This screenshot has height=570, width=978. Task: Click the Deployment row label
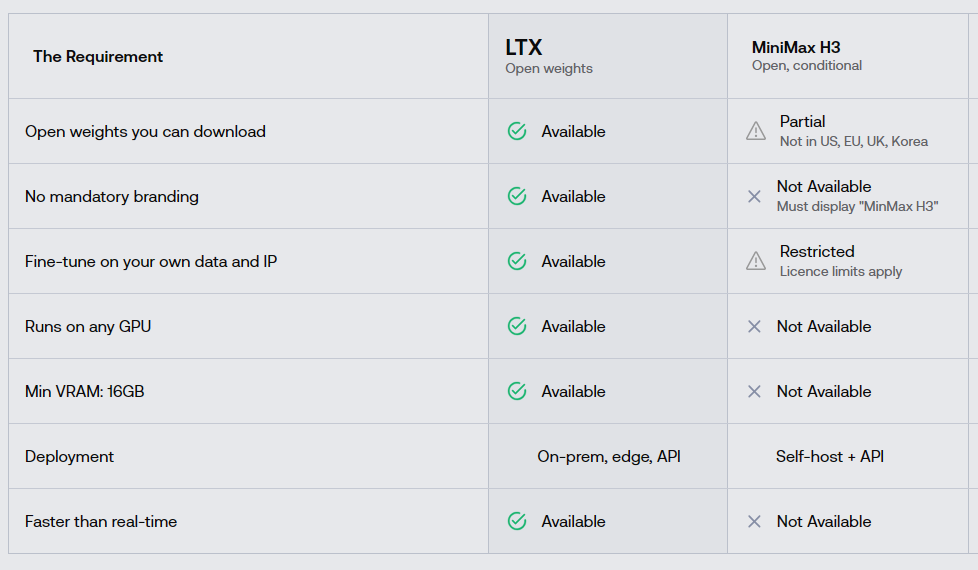tap(69, 456)
